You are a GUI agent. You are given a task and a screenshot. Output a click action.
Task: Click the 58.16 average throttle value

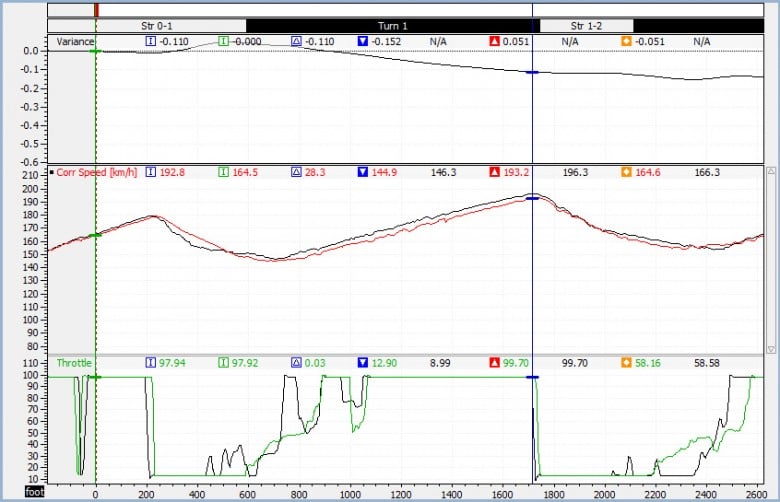pyautogui.click(x=648, y=363)
